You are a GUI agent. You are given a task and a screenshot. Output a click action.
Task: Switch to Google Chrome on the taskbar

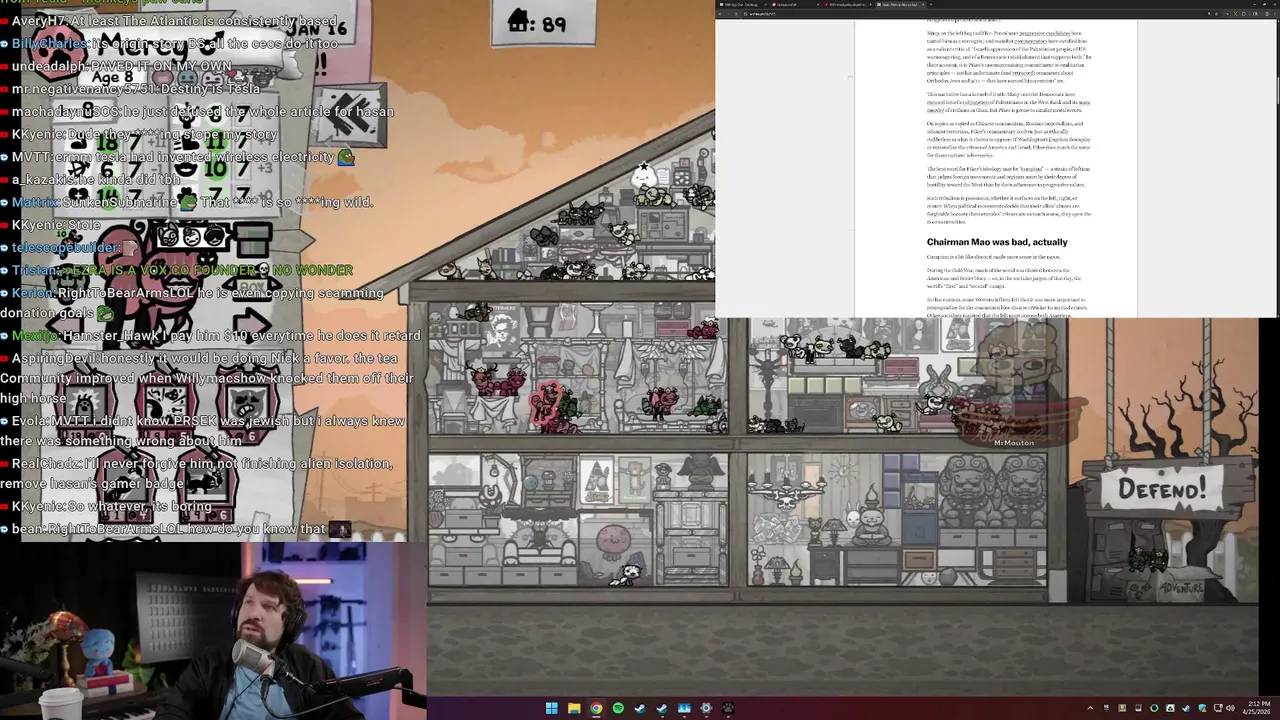(x=596, y=708)
